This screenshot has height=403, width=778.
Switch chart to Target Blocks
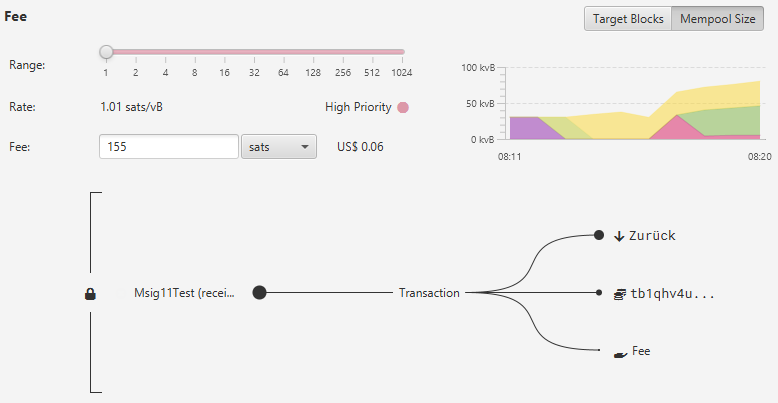628,19
